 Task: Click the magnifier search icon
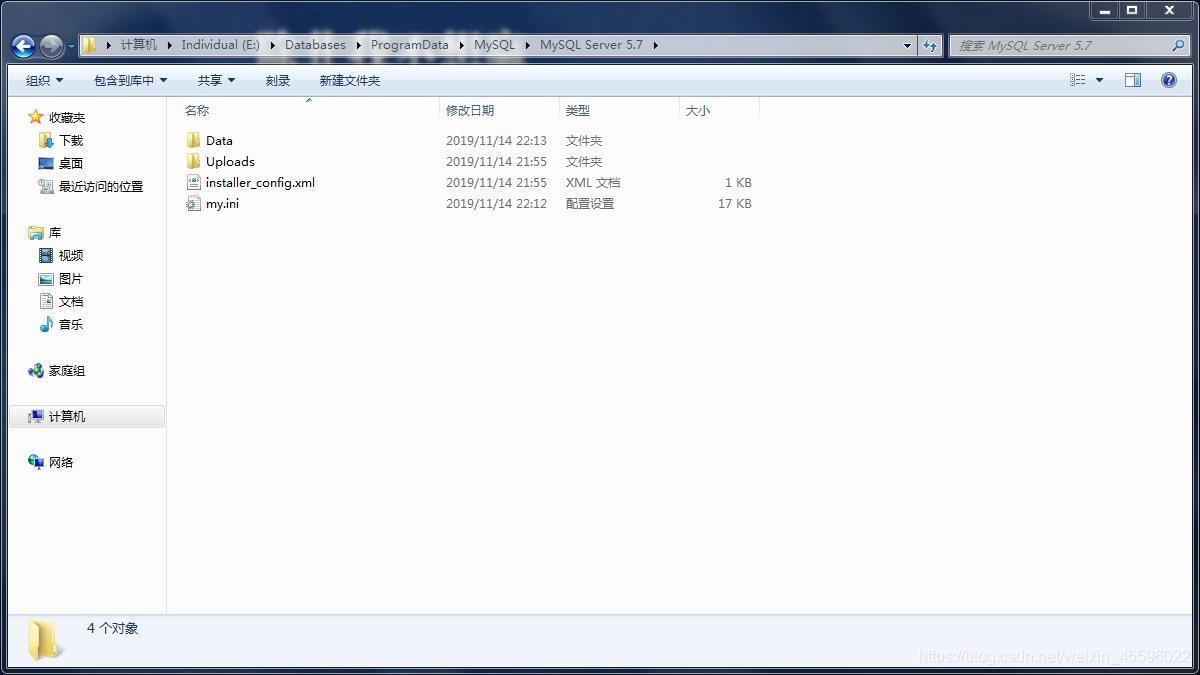coord(1178,45)
